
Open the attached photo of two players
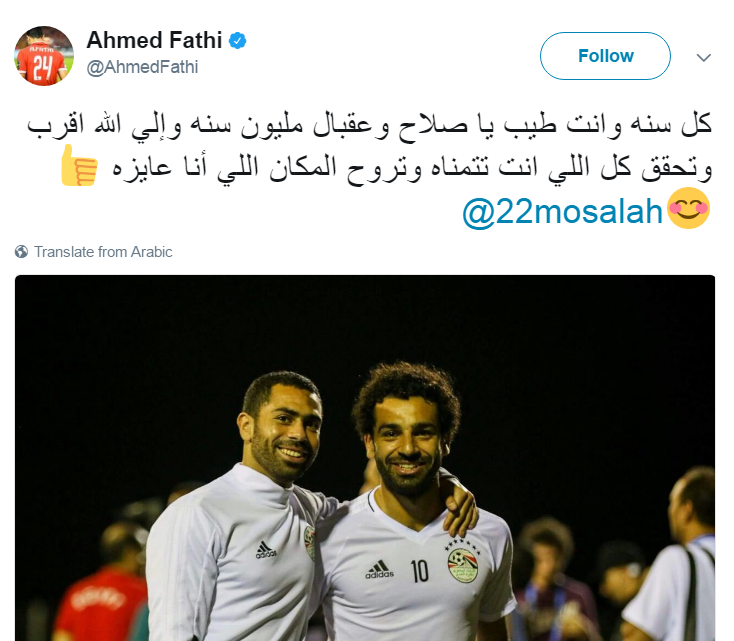[x=365, y=458]
